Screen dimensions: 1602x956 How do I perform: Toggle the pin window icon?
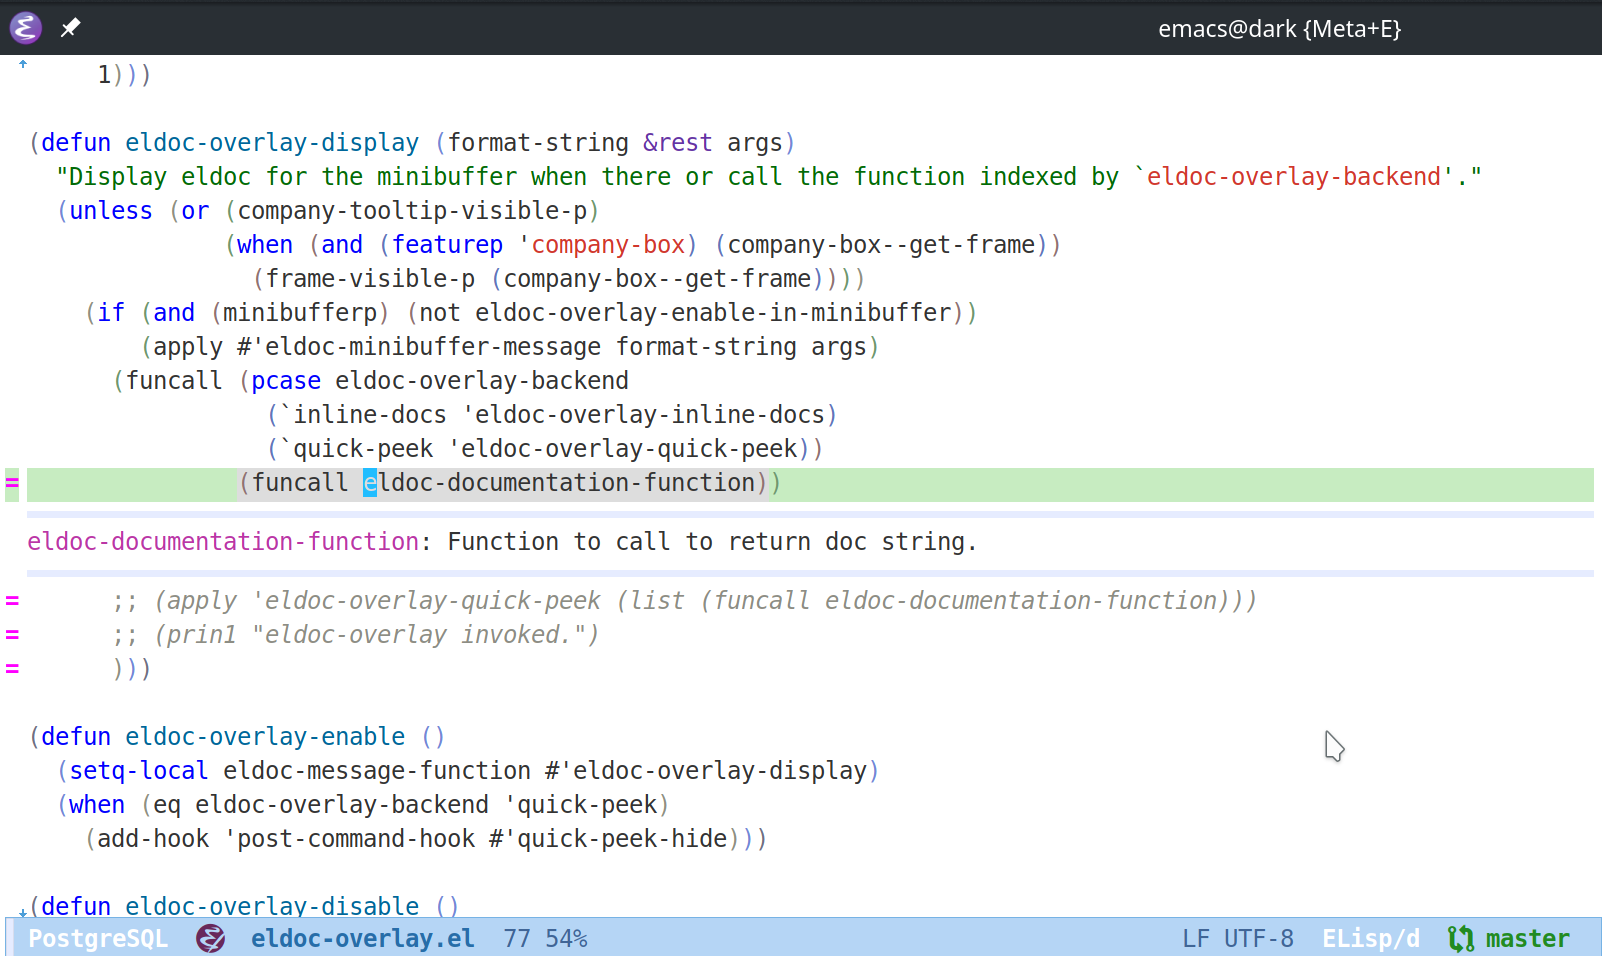pyautogui.click(x=70, y=28)
